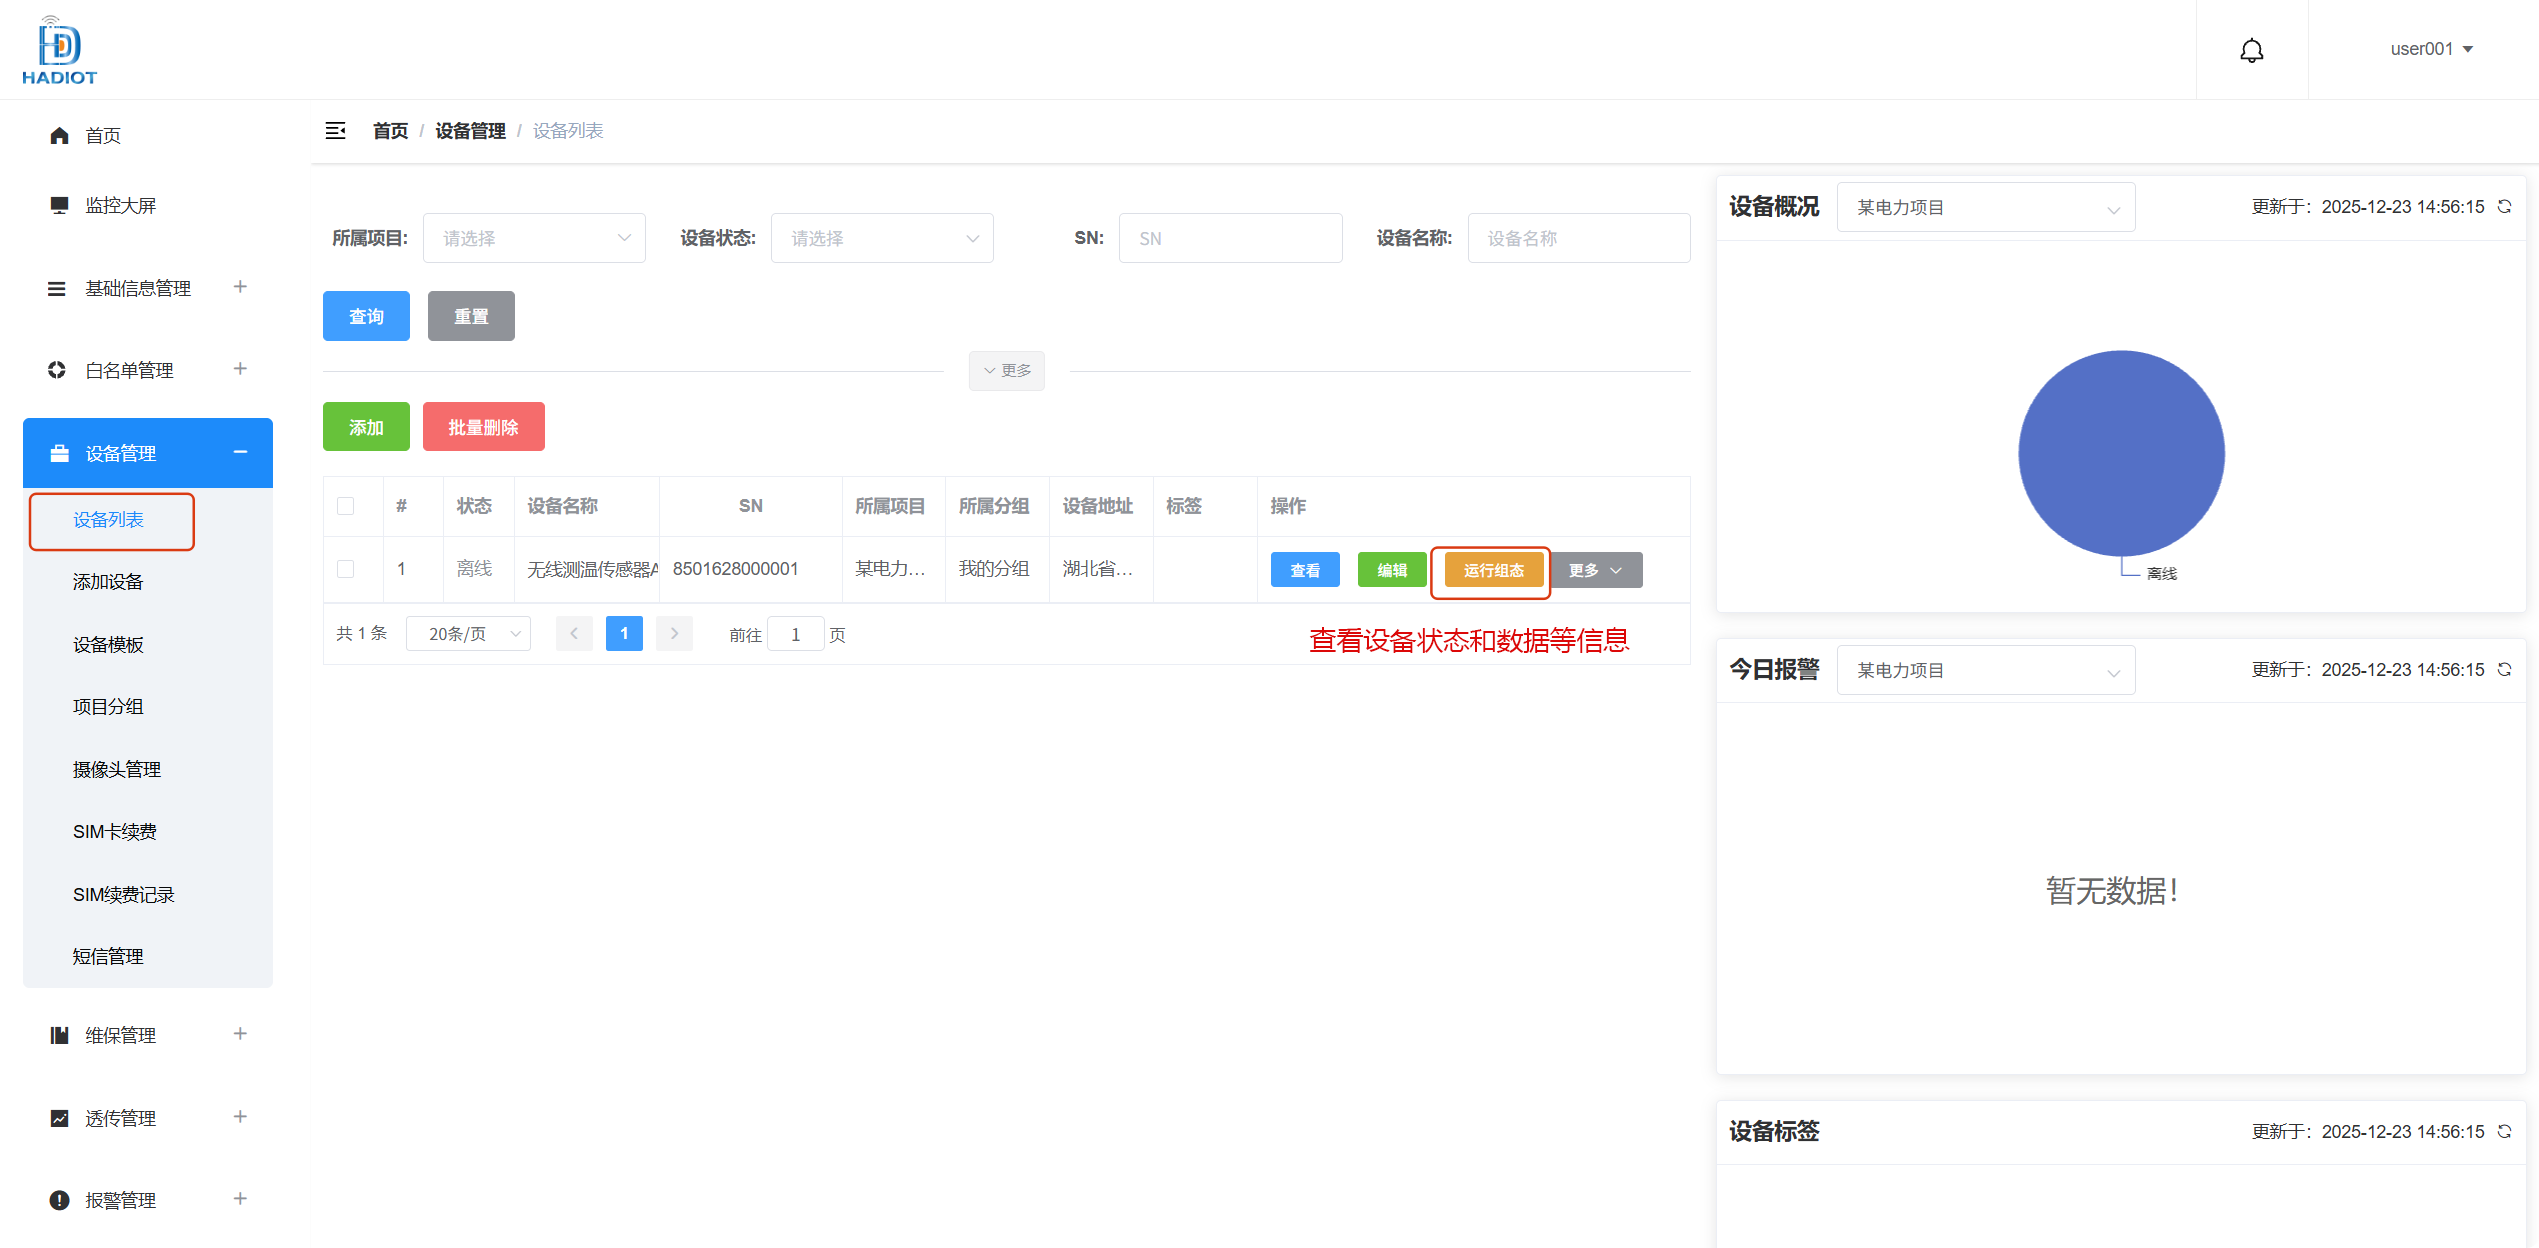
Task: Open 项目分组 in the sidebar
Action: 108,707
